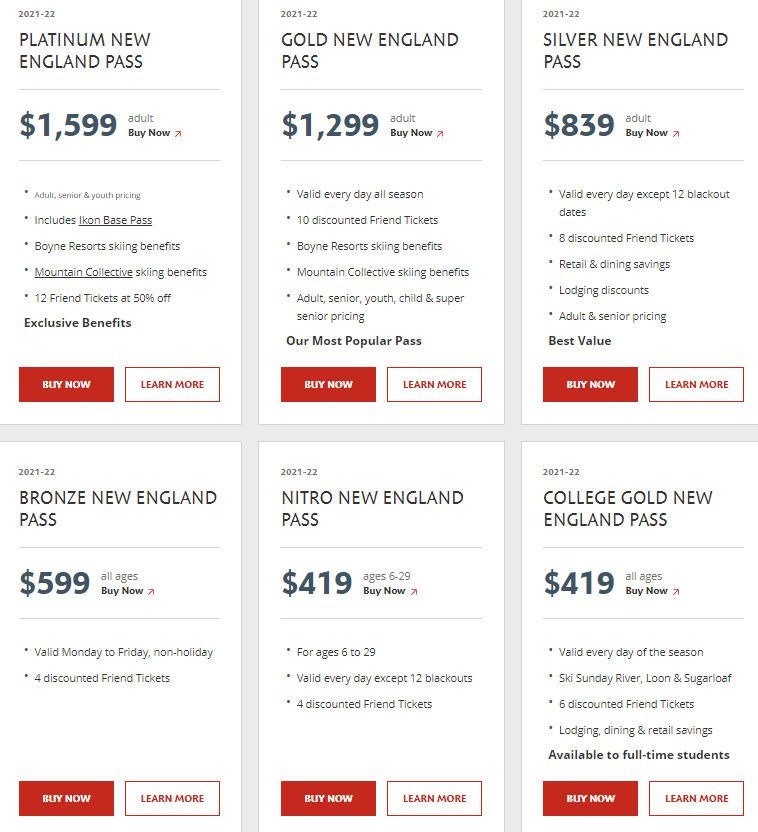Click LEARN MORE on Bronze New England Pass
This screenshot has height=832, width=758.
[172, 799]
